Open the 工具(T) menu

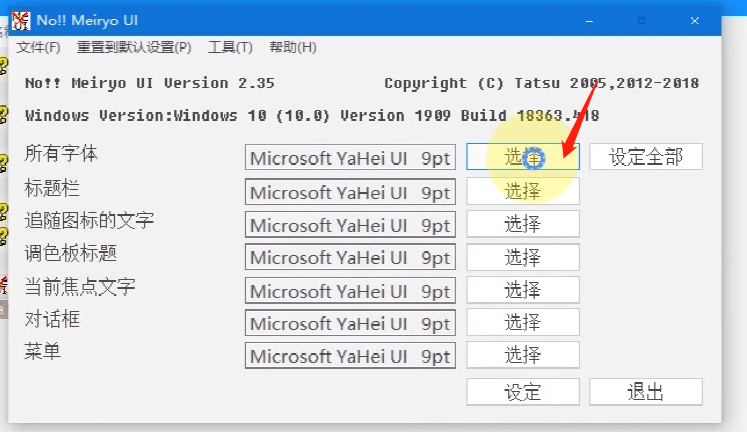pyautogui.click(x=230, y=48)
